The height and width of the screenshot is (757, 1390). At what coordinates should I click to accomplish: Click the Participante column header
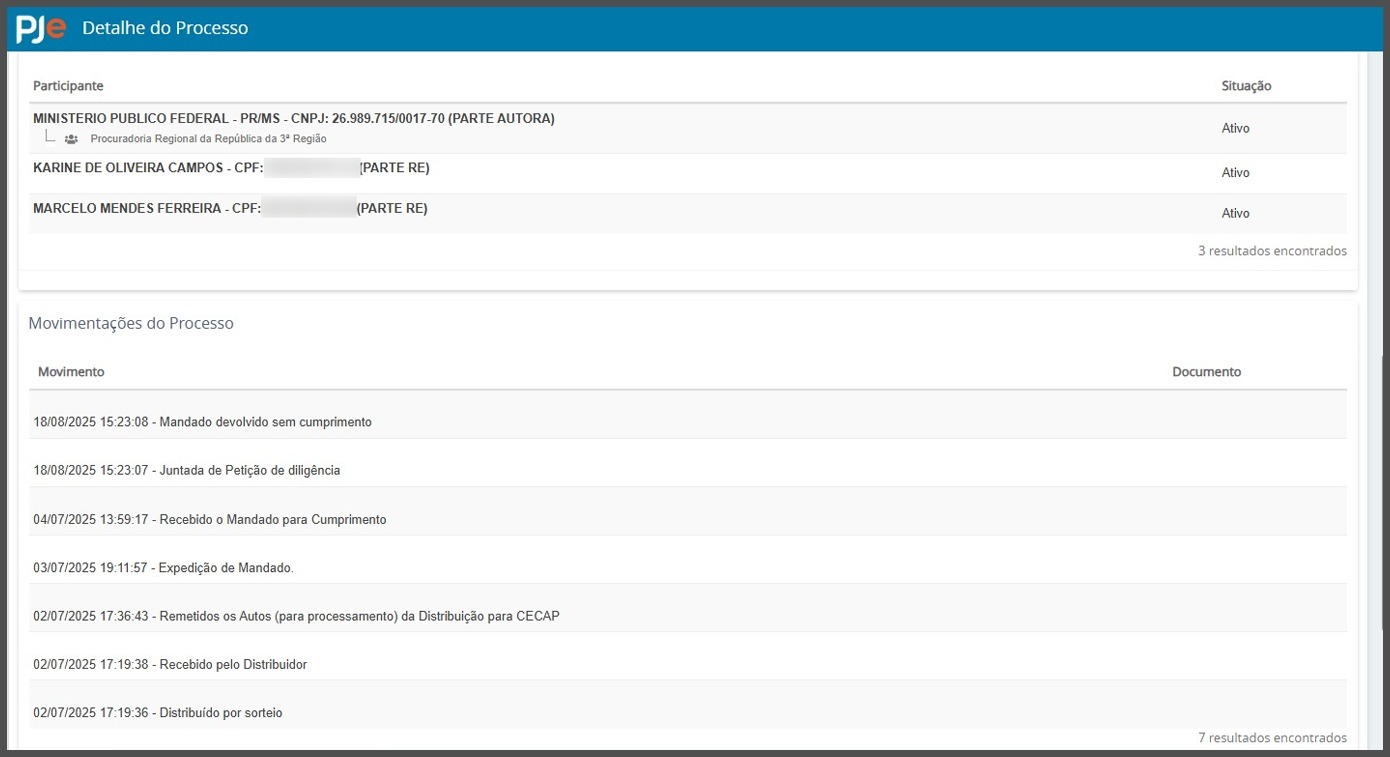click(68, 86)
